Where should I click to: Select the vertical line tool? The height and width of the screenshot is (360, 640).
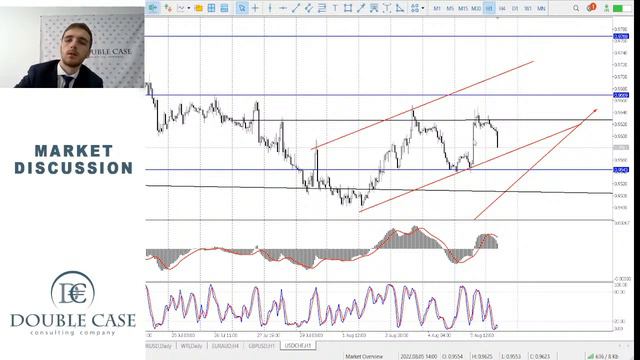point(270,8)
